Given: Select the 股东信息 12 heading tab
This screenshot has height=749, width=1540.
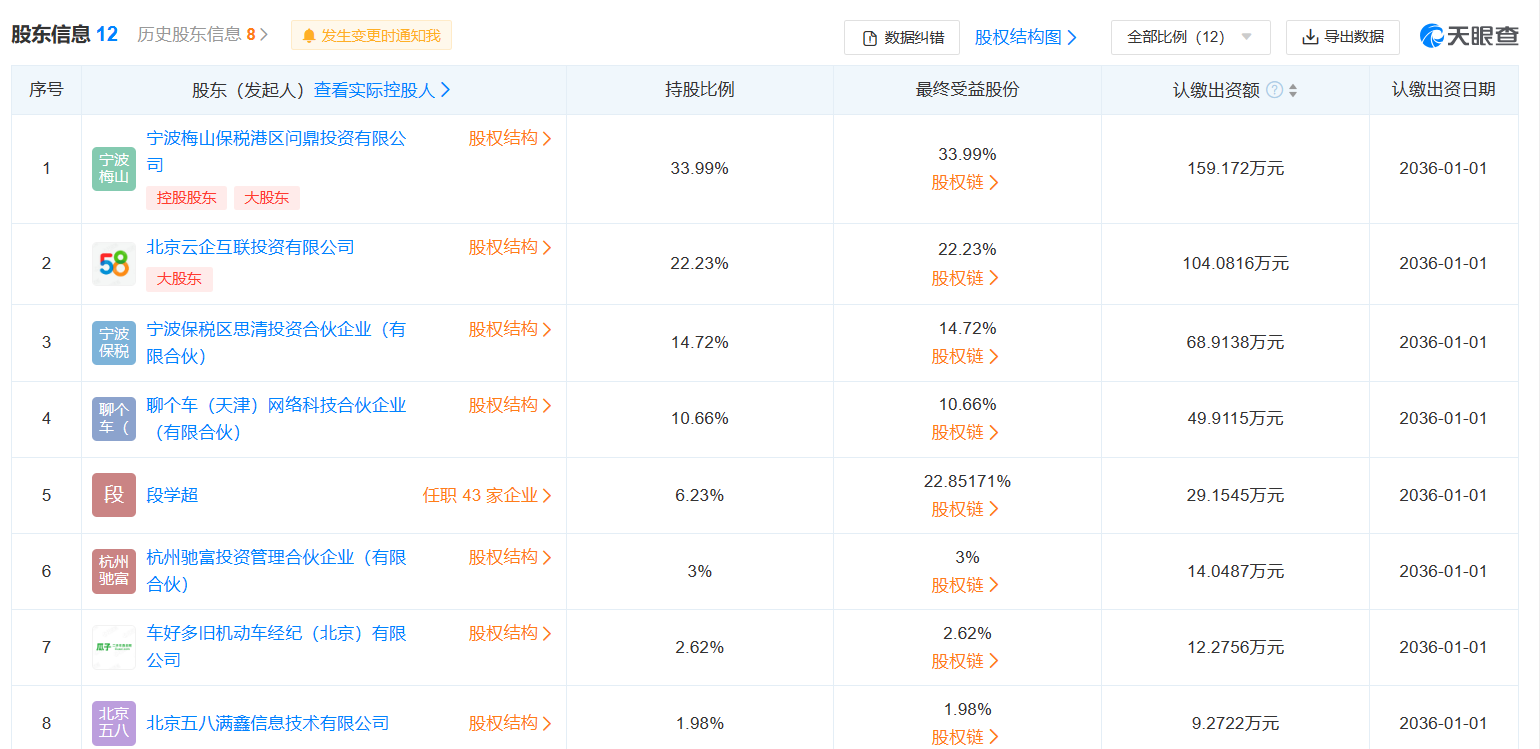Looking at the screenshot, I should (x=65, y=34).
